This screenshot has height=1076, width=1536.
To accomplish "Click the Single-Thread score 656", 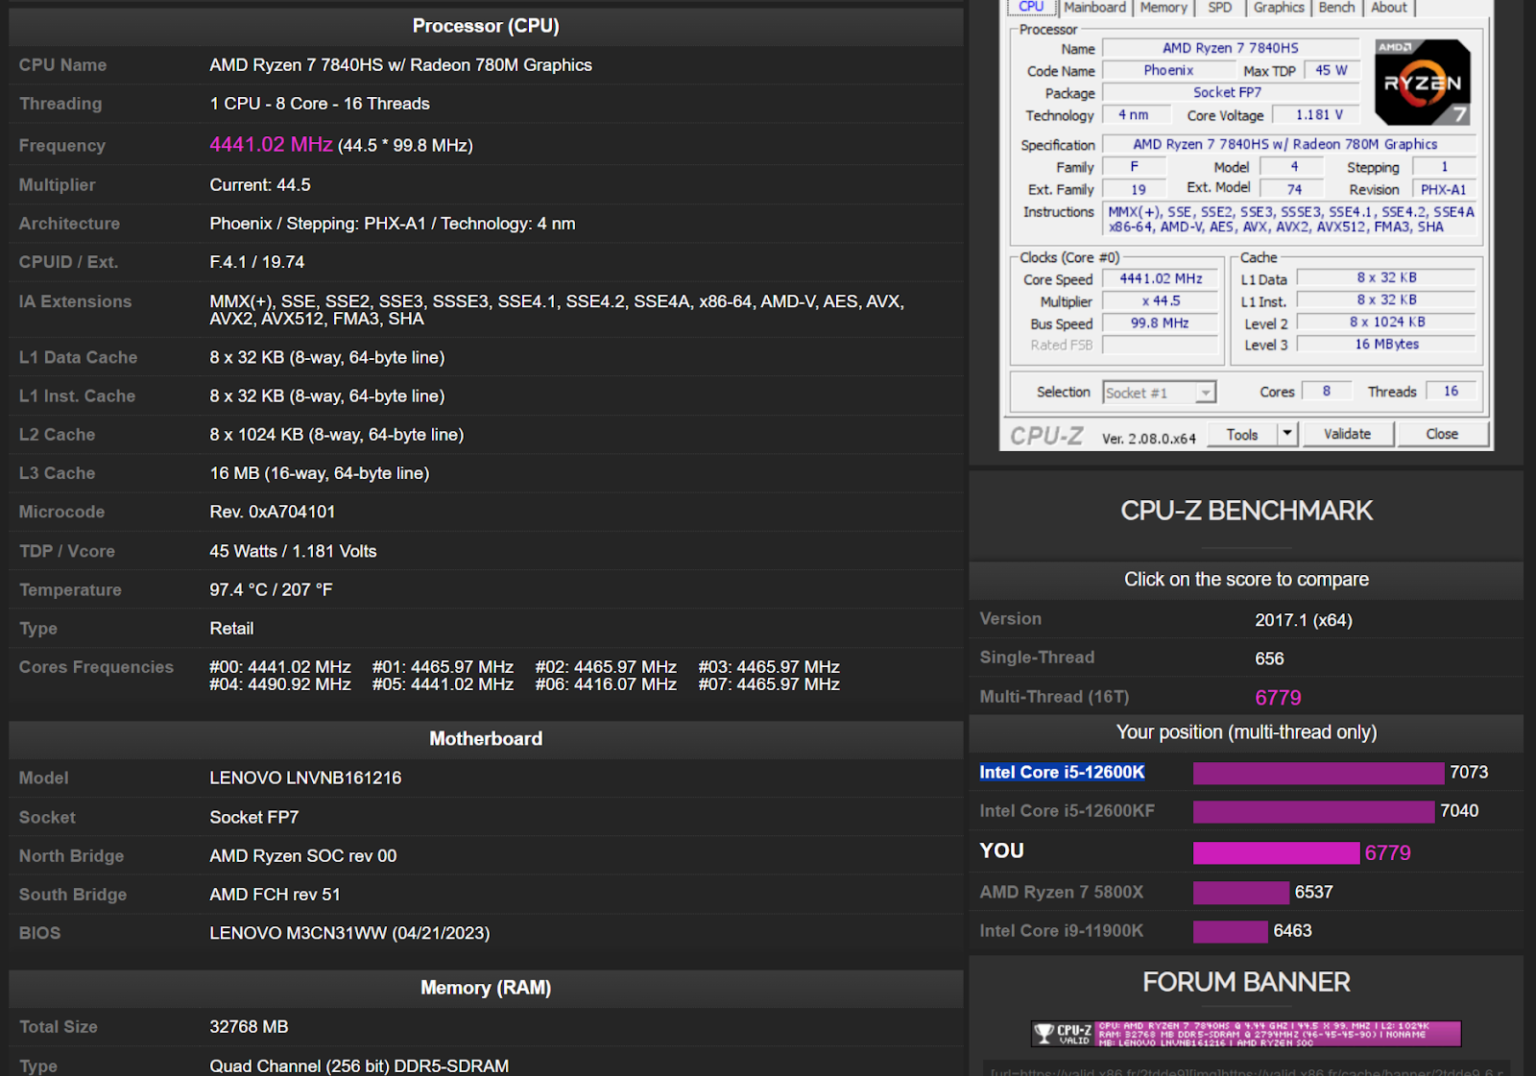I will coord(1269,659).
